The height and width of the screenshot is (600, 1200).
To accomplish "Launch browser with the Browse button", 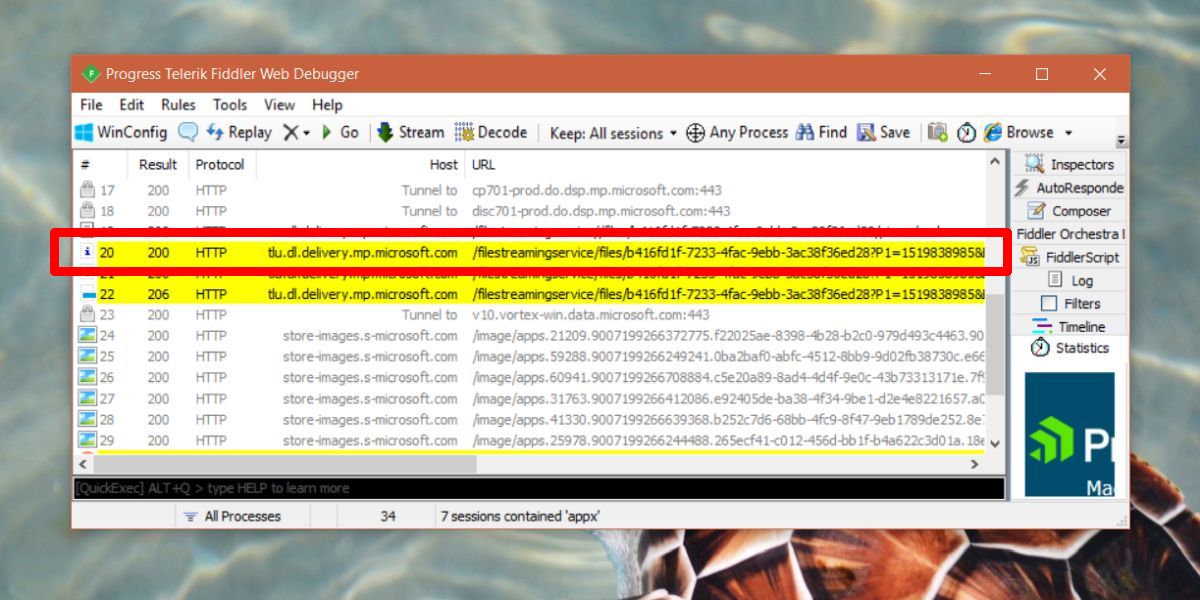I will pos(1019,132).
